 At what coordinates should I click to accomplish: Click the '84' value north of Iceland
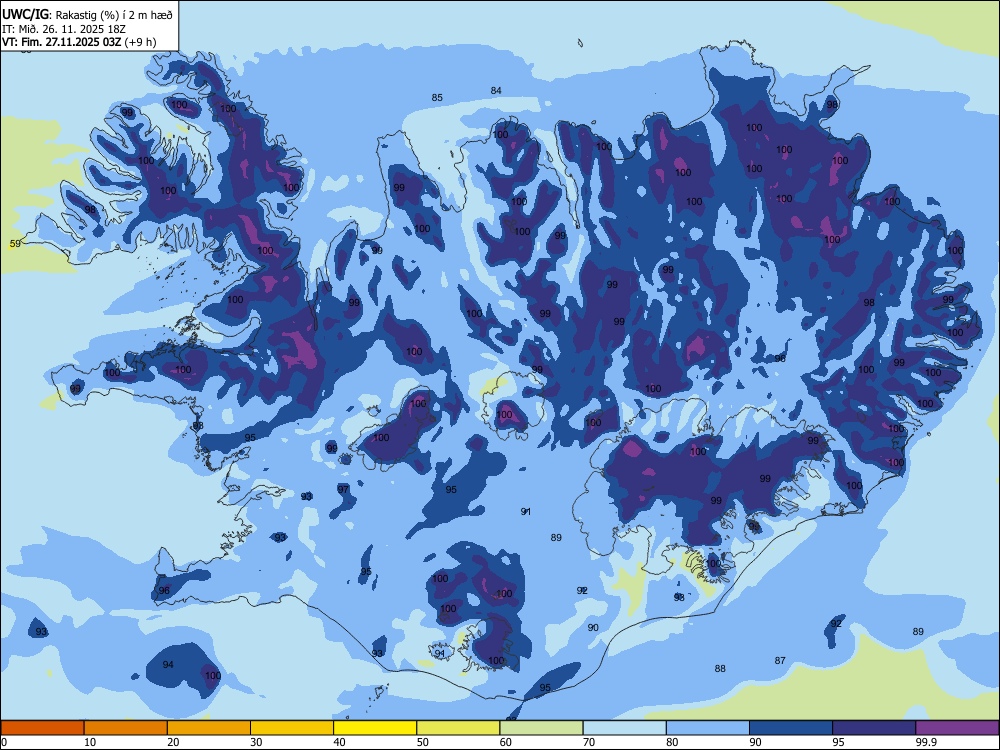coord(496,91)
